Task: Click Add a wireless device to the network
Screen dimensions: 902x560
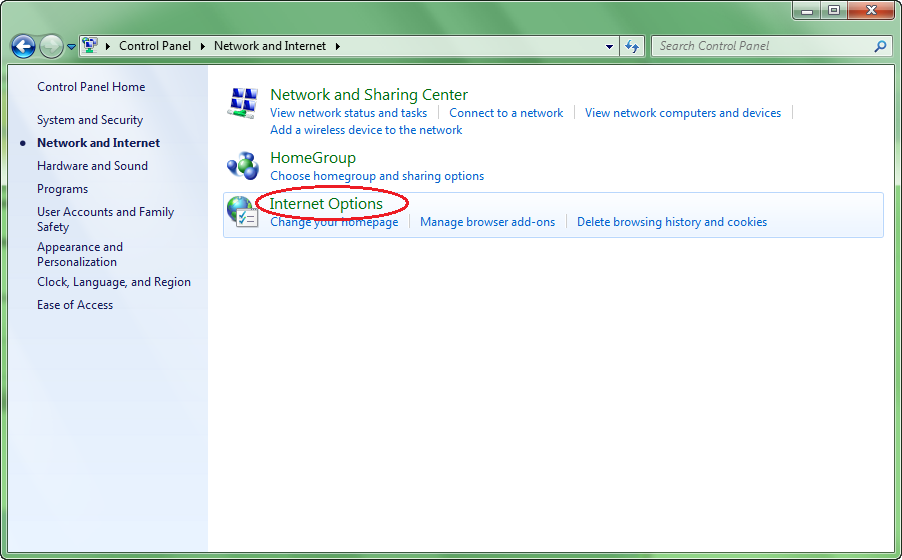Action: pos(366,130)
